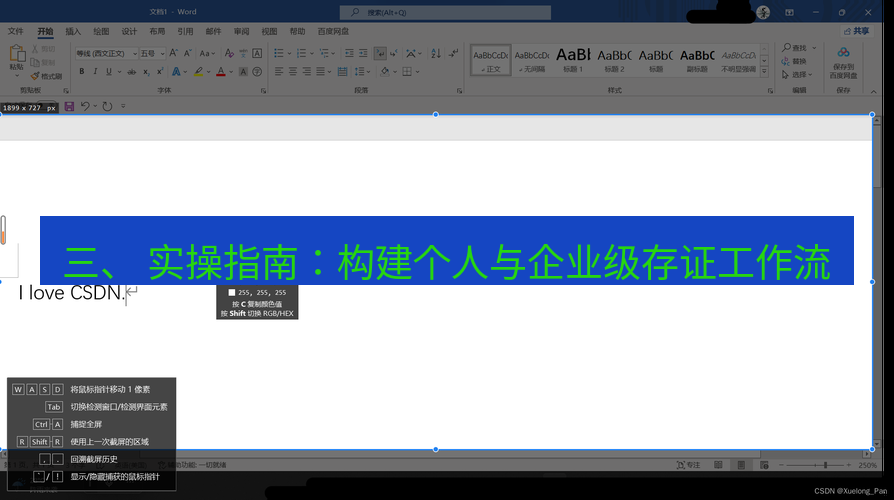Viewport: 894px width, 500px height.
Task: Toggle superscript (x²)
Action: 160,71
